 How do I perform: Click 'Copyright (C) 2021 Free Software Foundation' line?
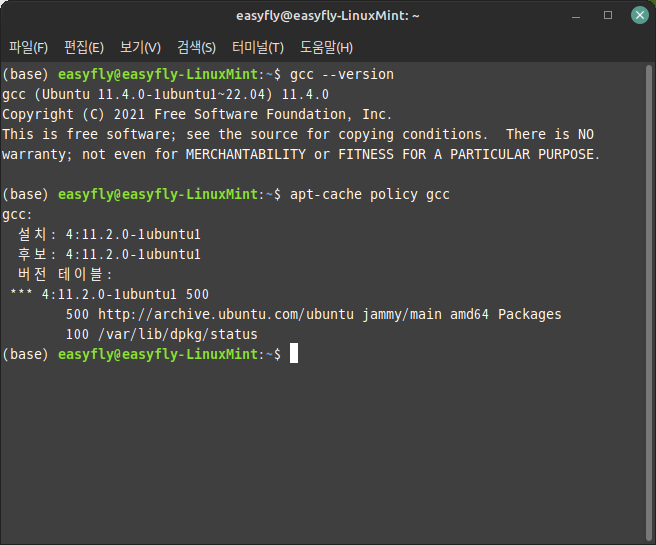pos(197,114)
